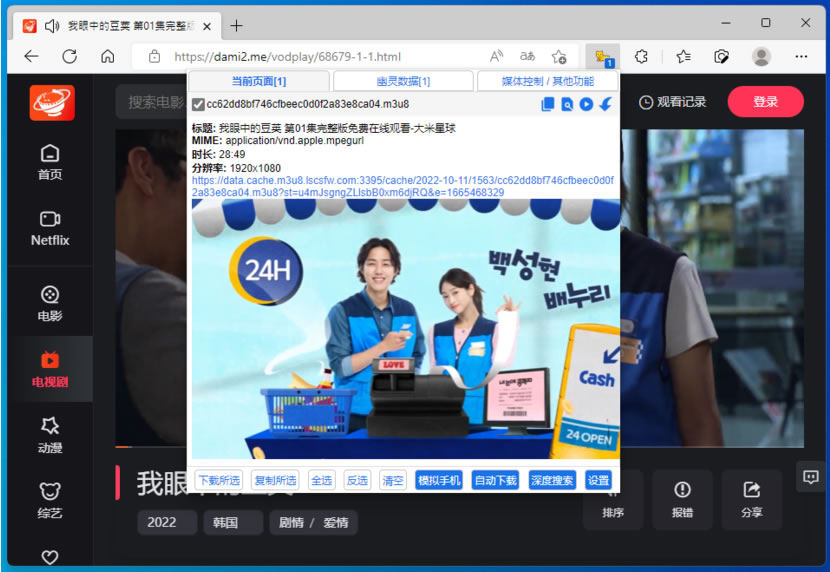This screenshot has width=830, height=572.
Task: Click 全选 button
Action: click(321, 480)
